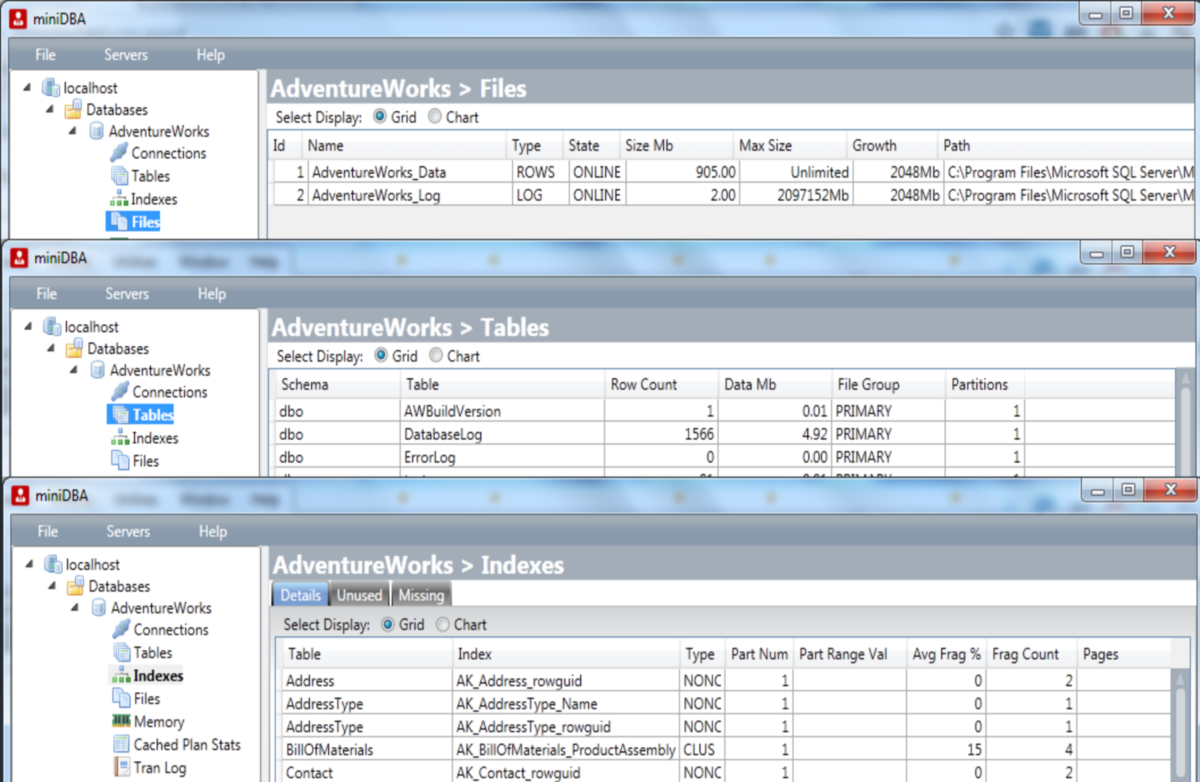Collapse Databases node in Files window
Viewport: 1200px width, 782px height.
tap(49, 110)
